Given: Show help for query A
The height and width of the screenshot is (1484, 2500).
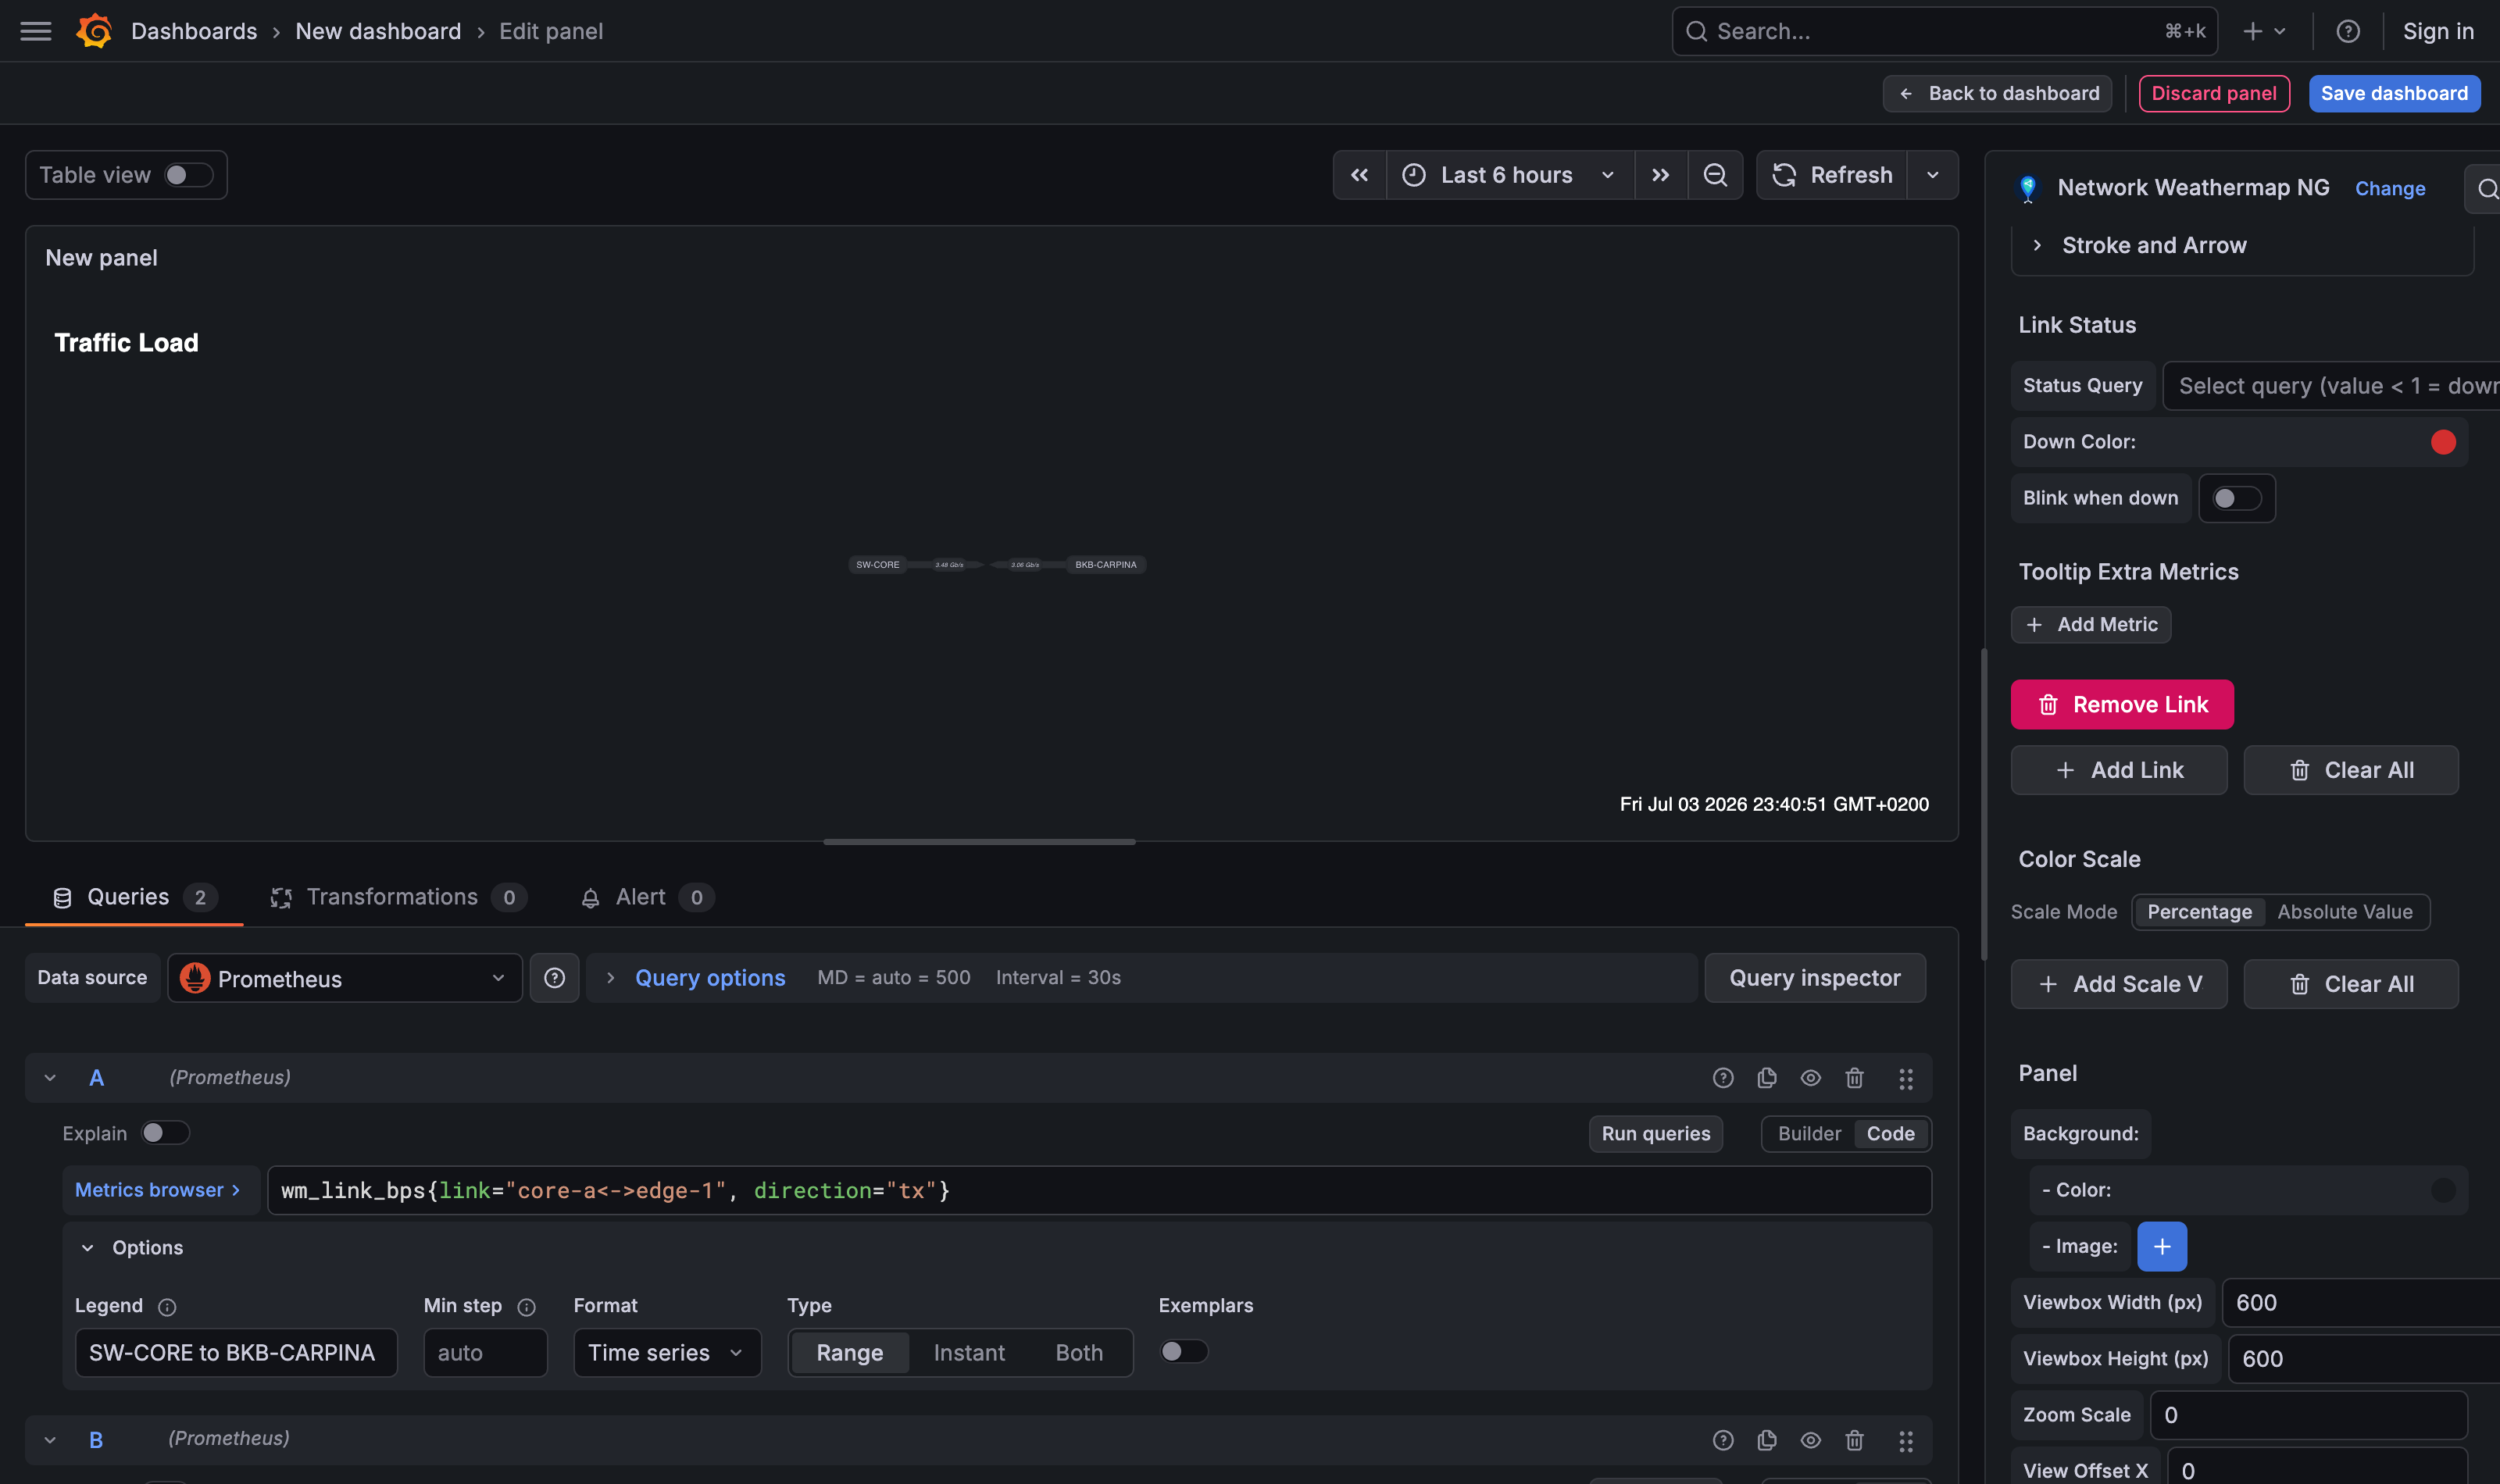Looking at the screenshot, I should 1722,1077.
